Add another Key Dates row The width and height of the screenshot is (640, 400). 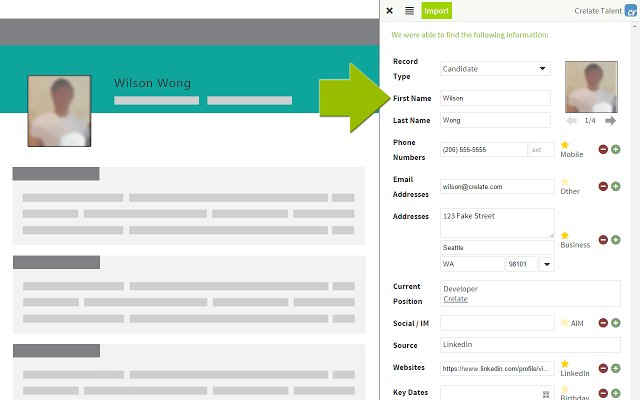[616, 393]
